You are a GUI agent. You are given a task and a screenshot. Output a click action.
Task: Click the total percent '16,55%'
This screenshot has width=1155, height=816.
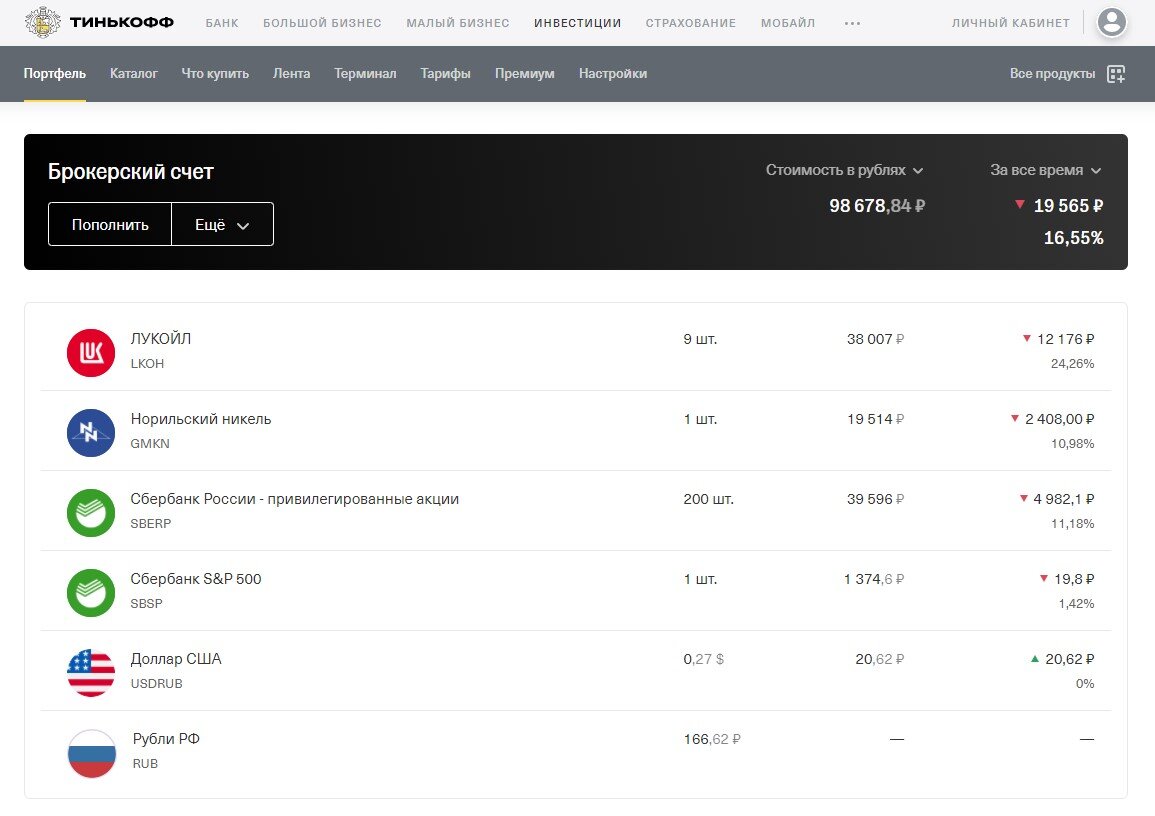pyautogui.click(x=1073, y=238)
